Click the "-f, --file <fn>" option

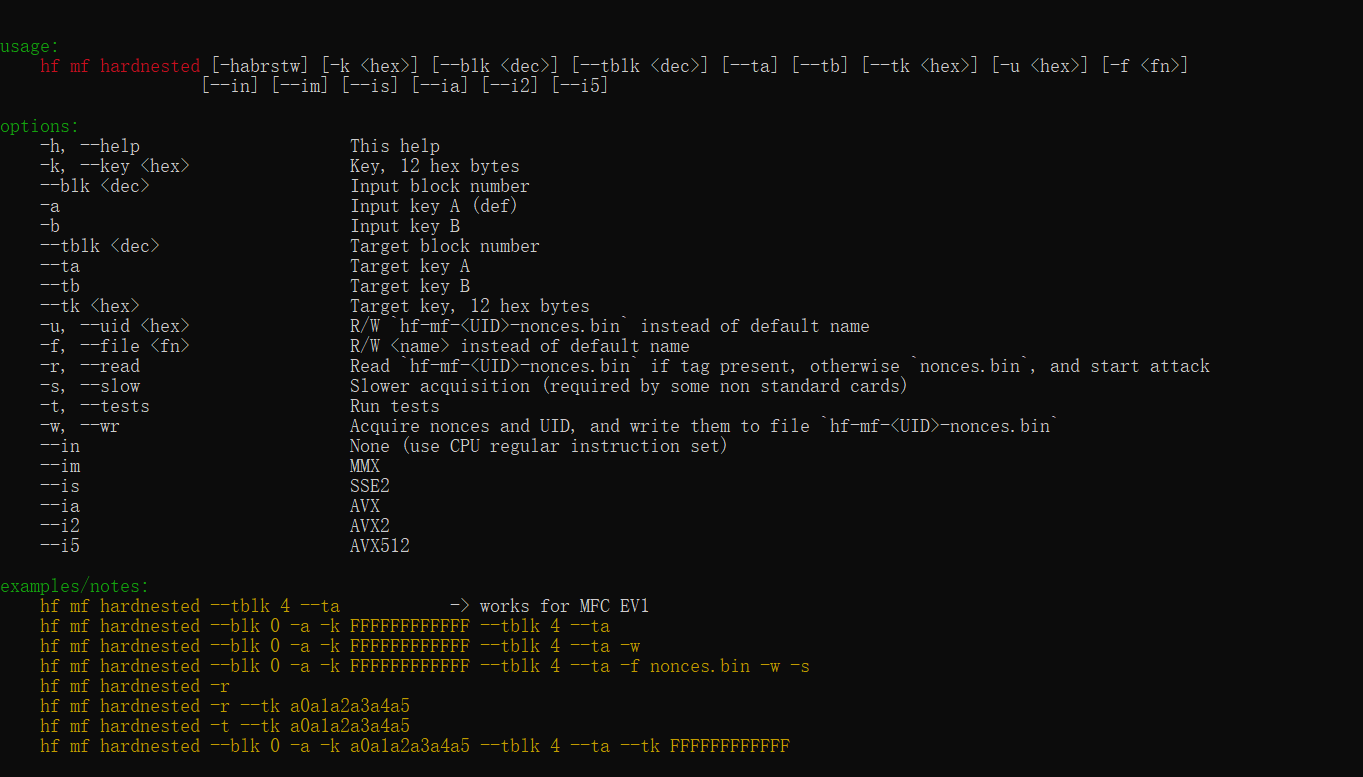114,346
